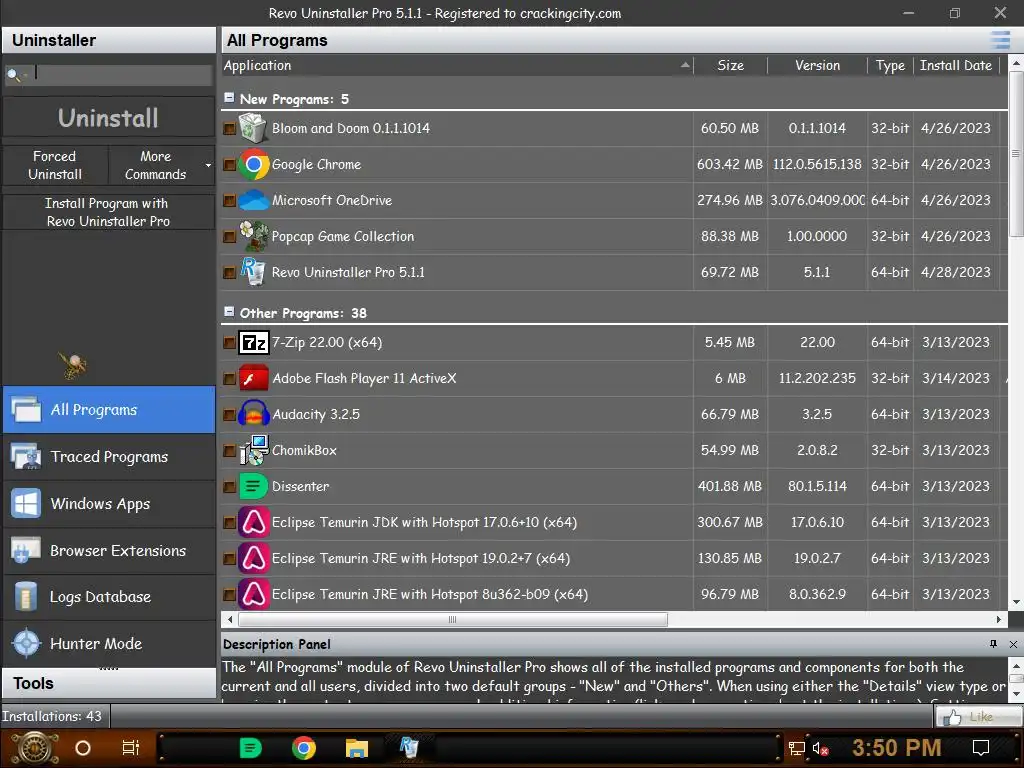Click the green Dissenter icon in the list
This screenshot has height=768, width=1024.
pos(253,486)
